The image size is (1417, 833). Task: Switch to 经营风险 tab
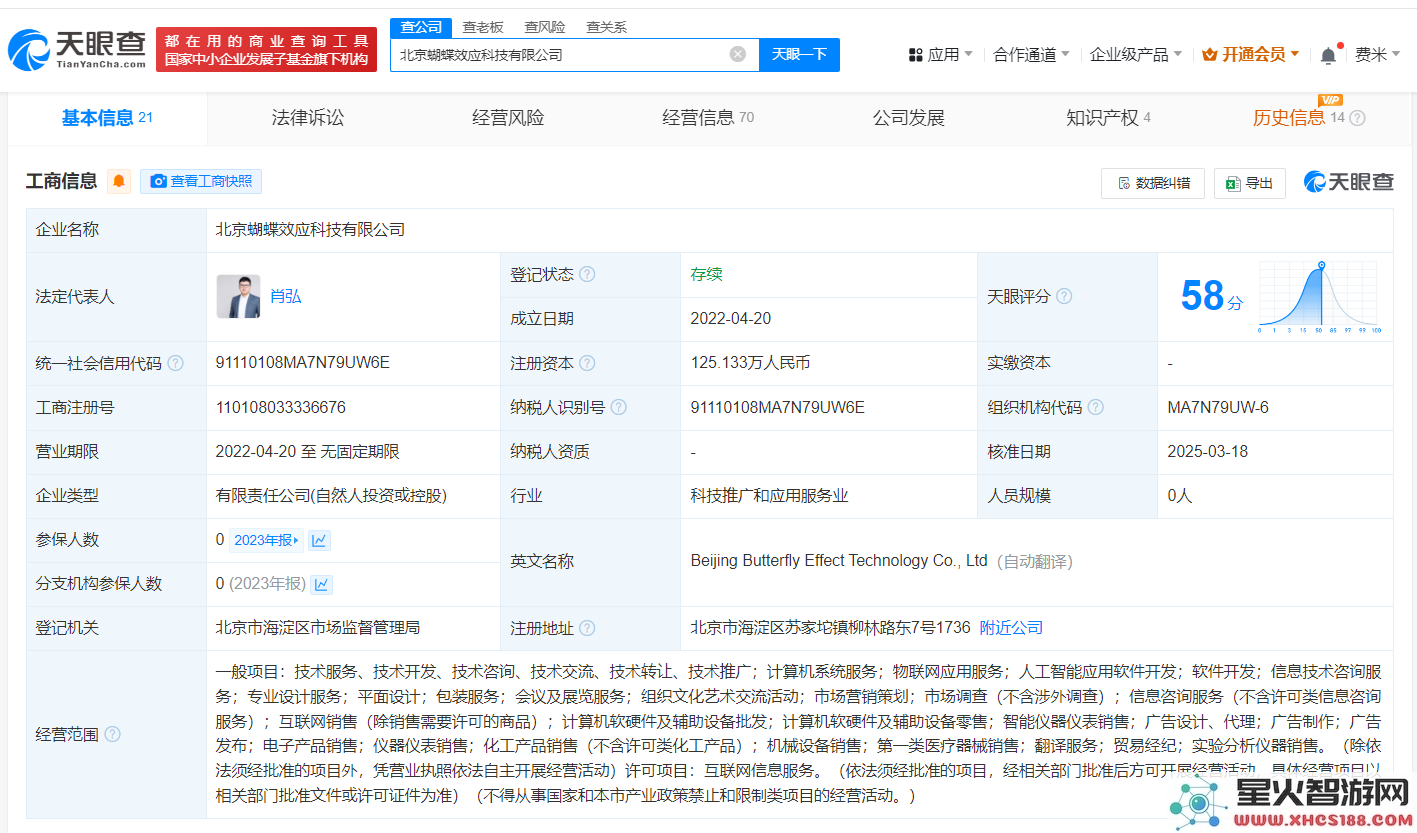click(x=508, y=118)
